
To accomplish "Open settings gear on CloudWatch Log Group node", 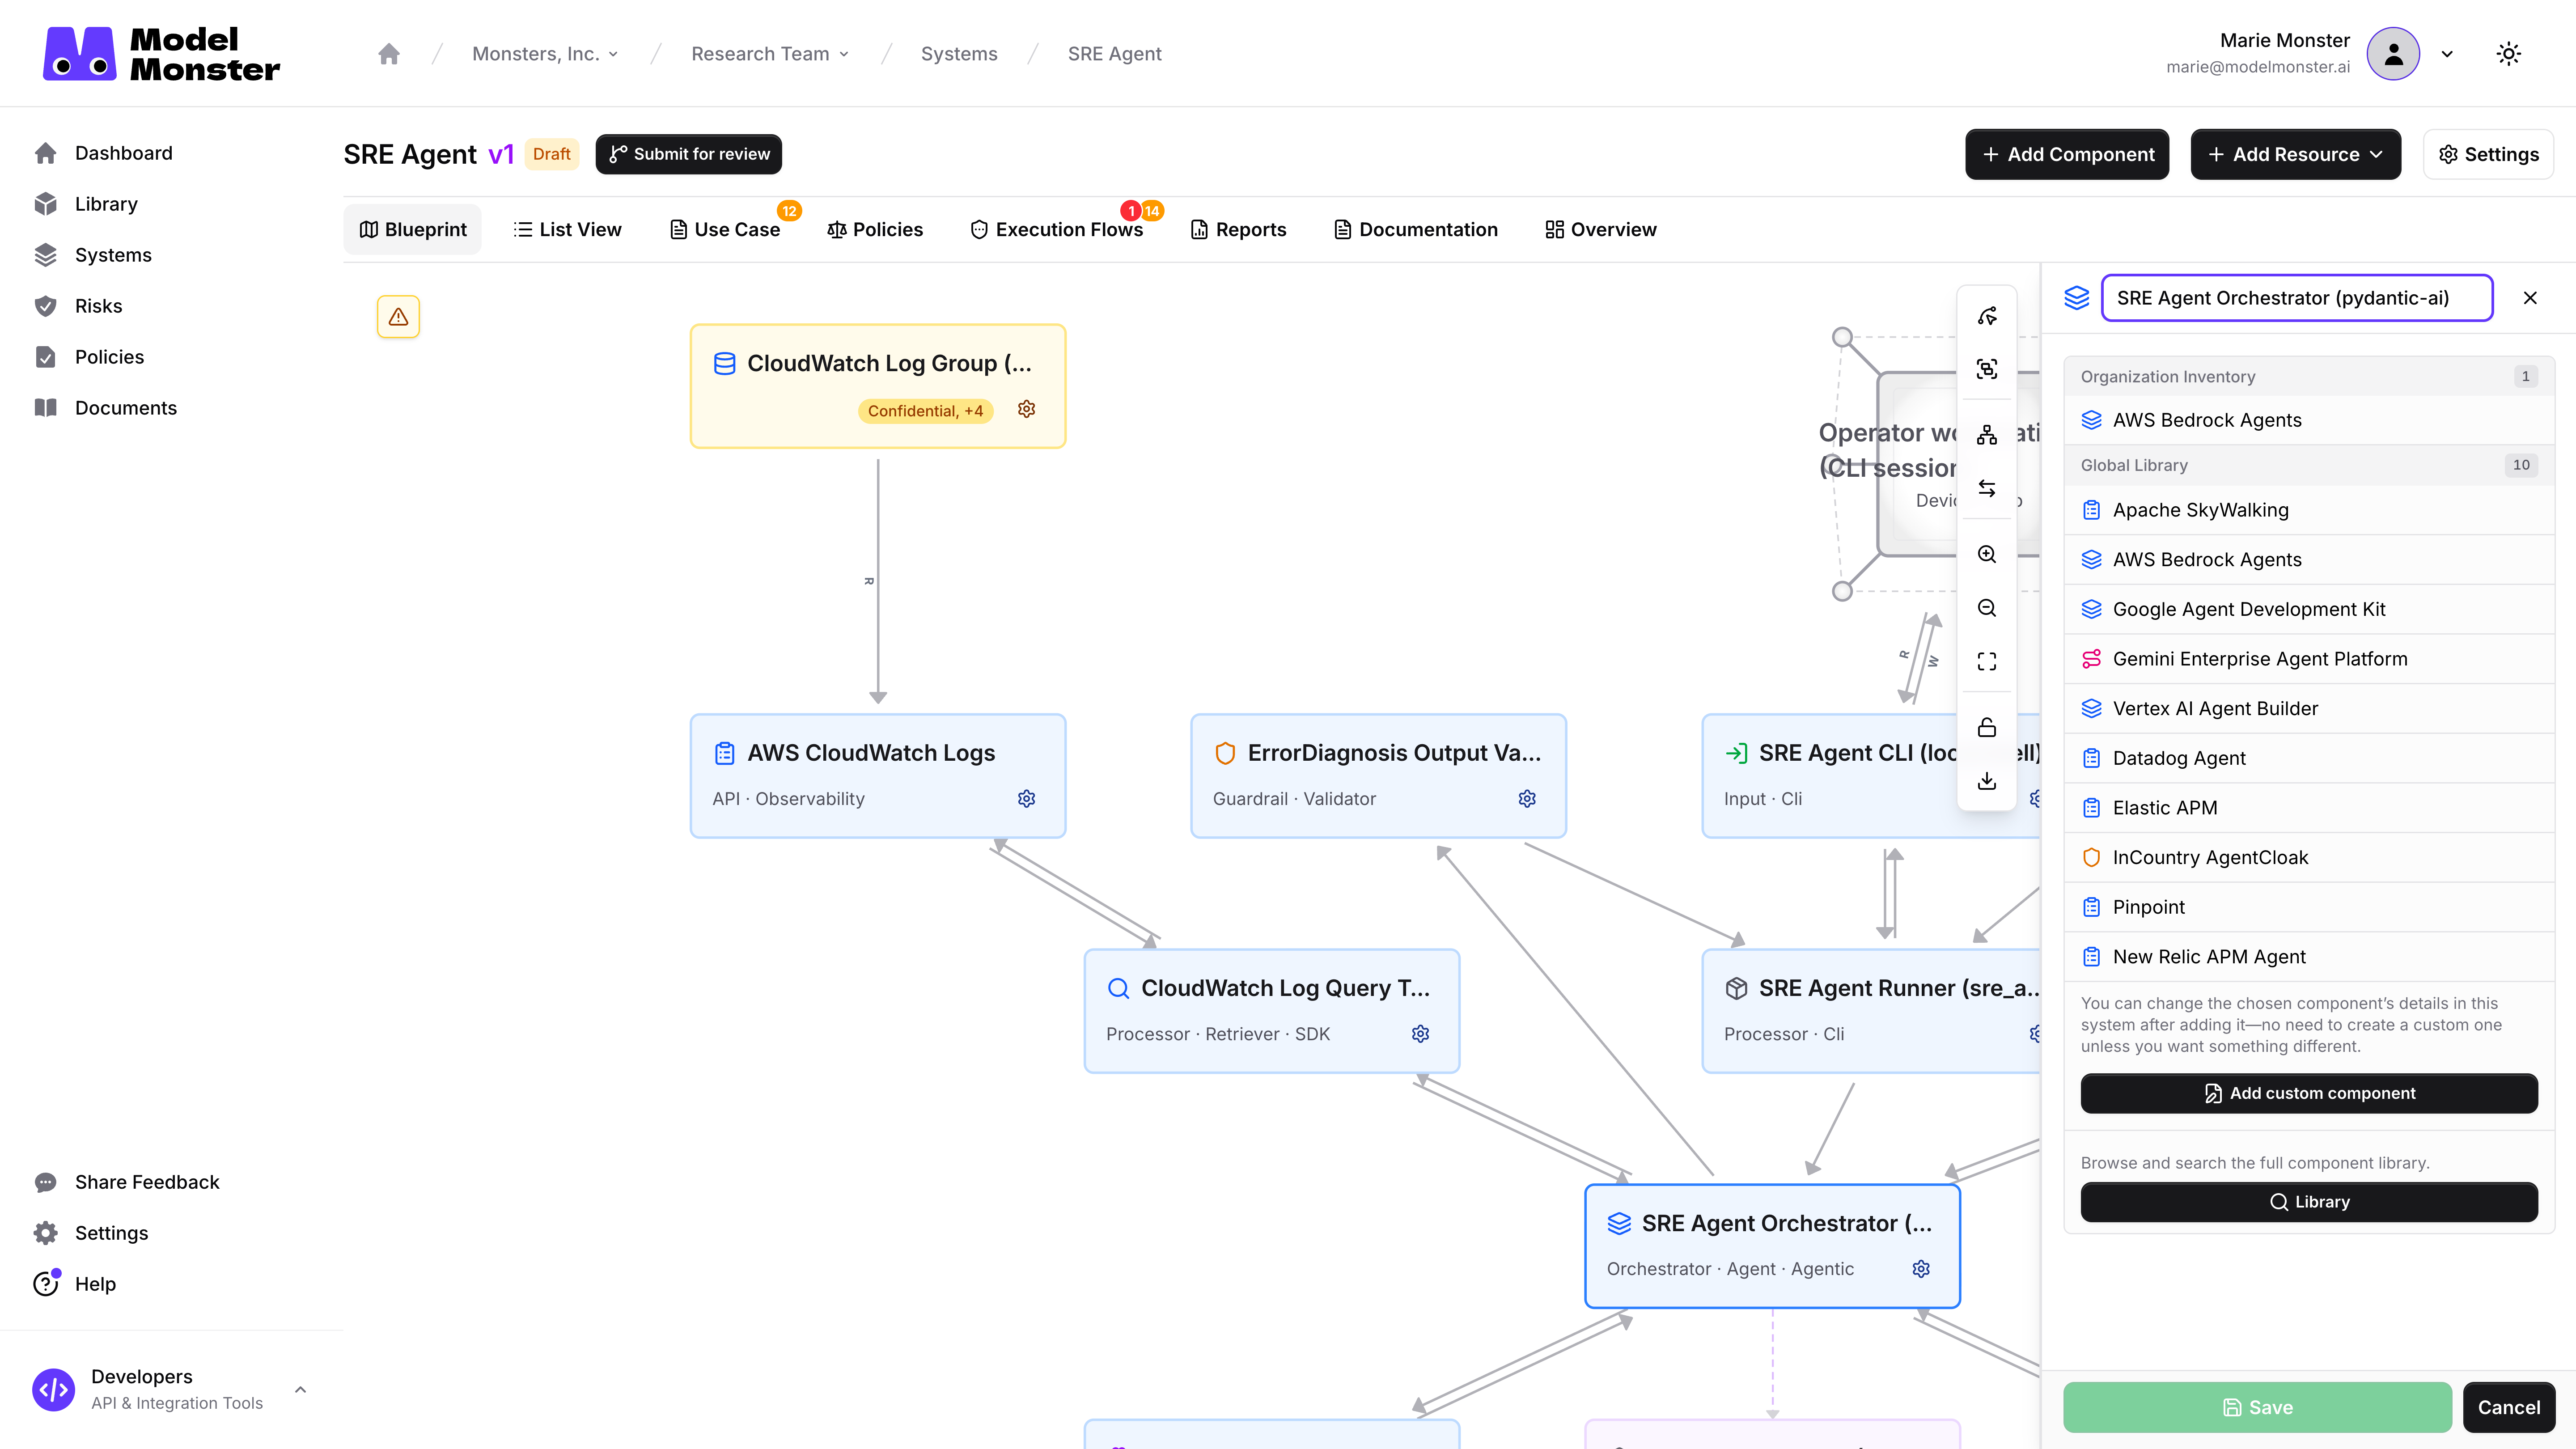I will (x=1026, y=409).
